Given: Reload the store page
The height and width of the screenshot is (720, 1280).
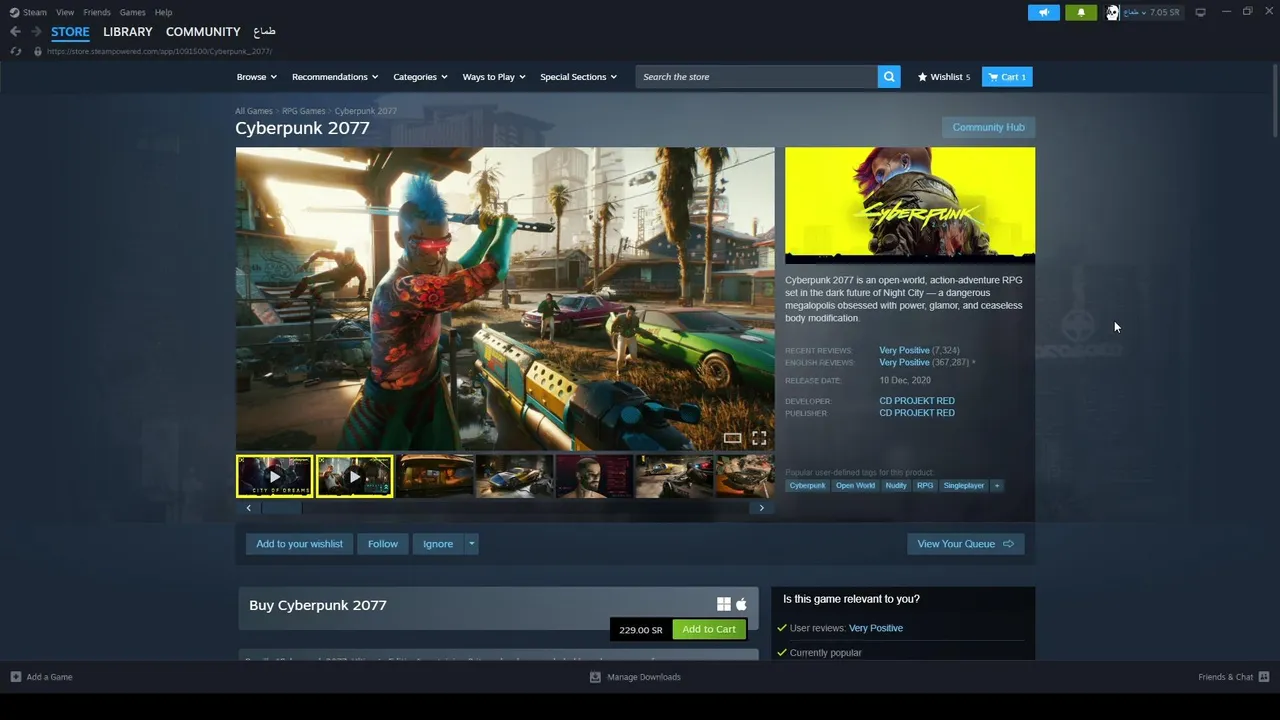Looking at the screenshot, I should (x=15, y=51).
